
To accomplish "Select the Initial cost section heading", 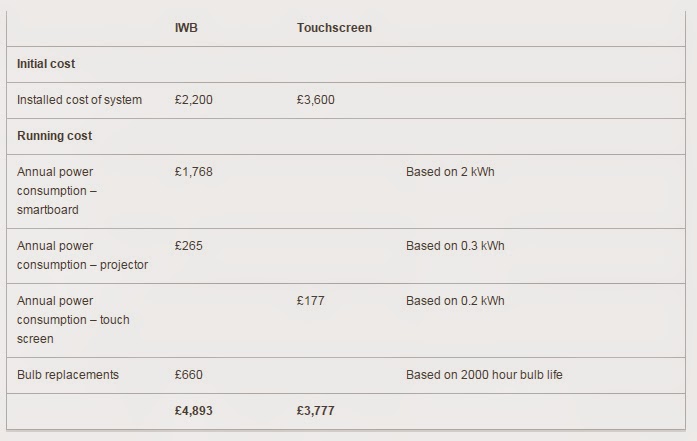I will 46,64.
